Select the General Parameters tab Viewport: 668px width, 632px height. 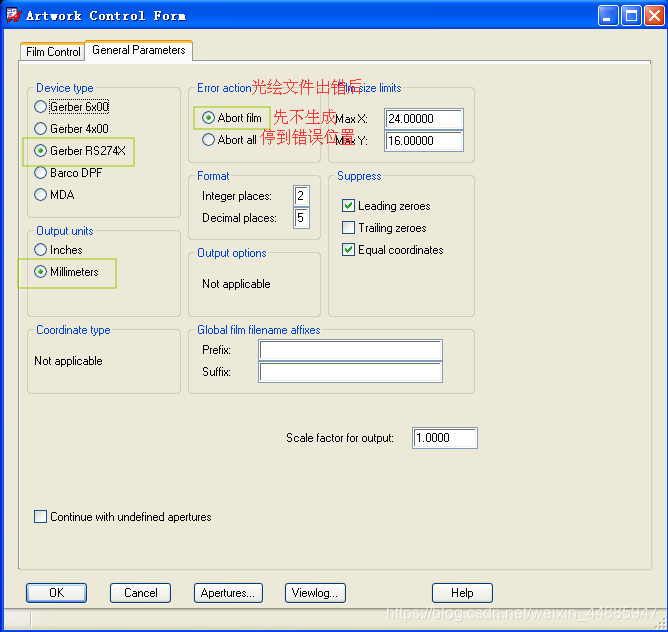click(138, 50)
